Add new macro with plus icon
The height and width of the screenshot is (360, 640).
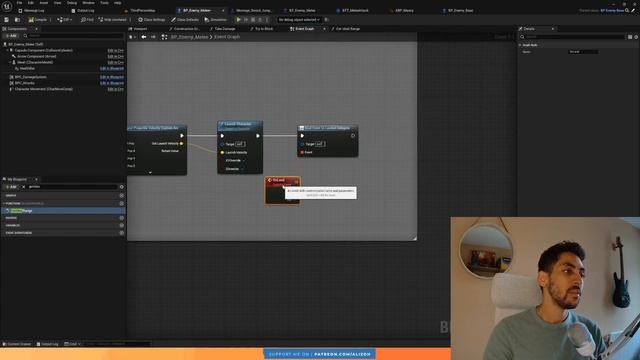pyautogui.click(x=122, y=218)
